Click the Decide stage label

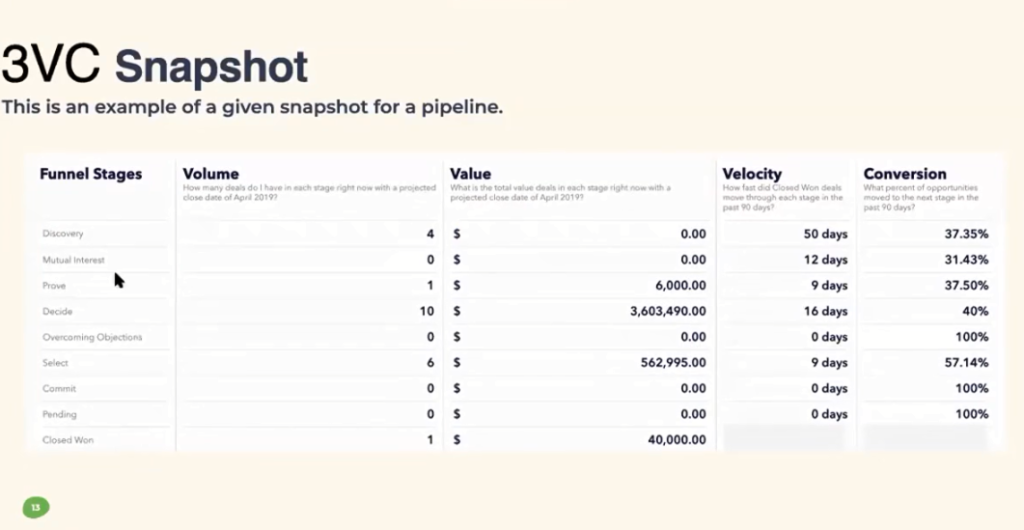57,311
